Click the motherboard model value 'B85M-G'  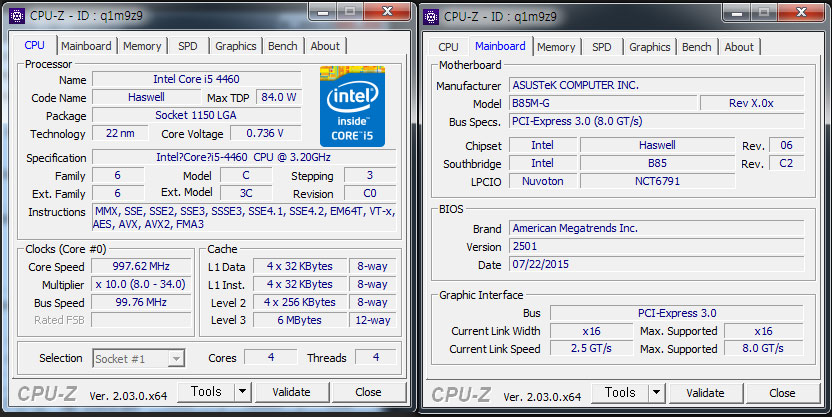(x=603, y=103)
